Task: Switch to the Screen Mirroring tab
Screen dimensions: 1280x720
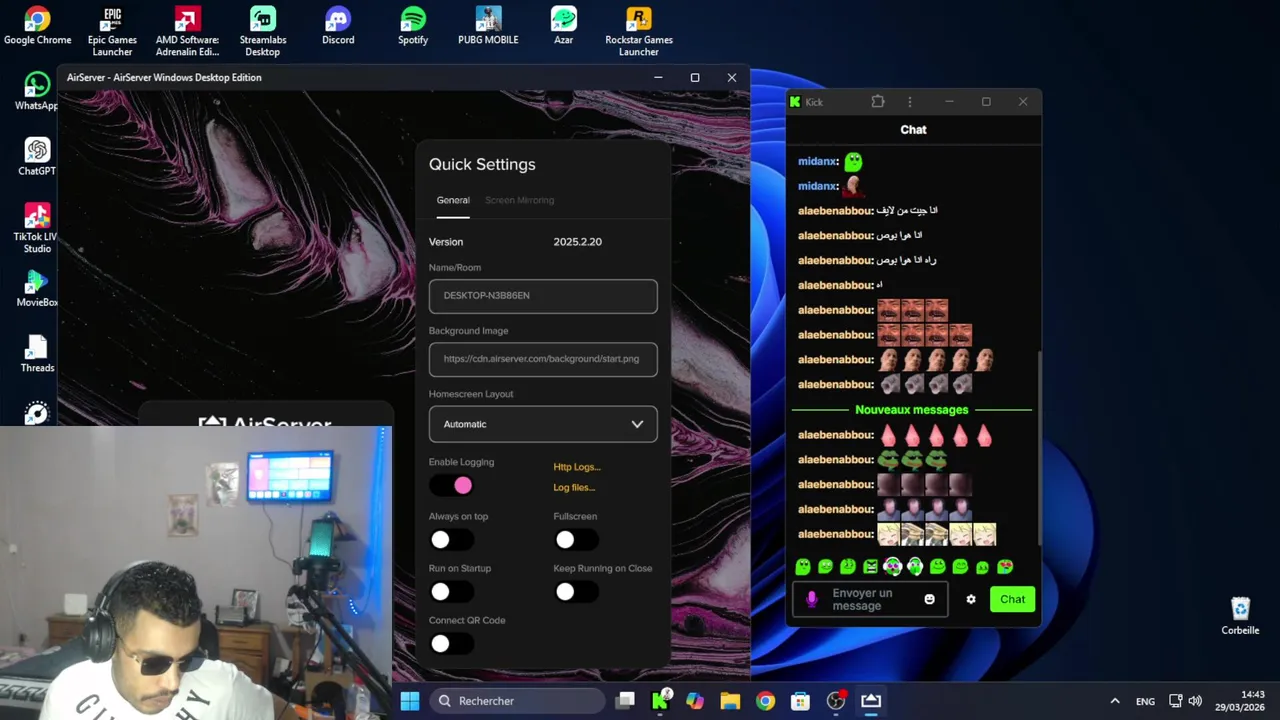Action: [x=519, y=200]
